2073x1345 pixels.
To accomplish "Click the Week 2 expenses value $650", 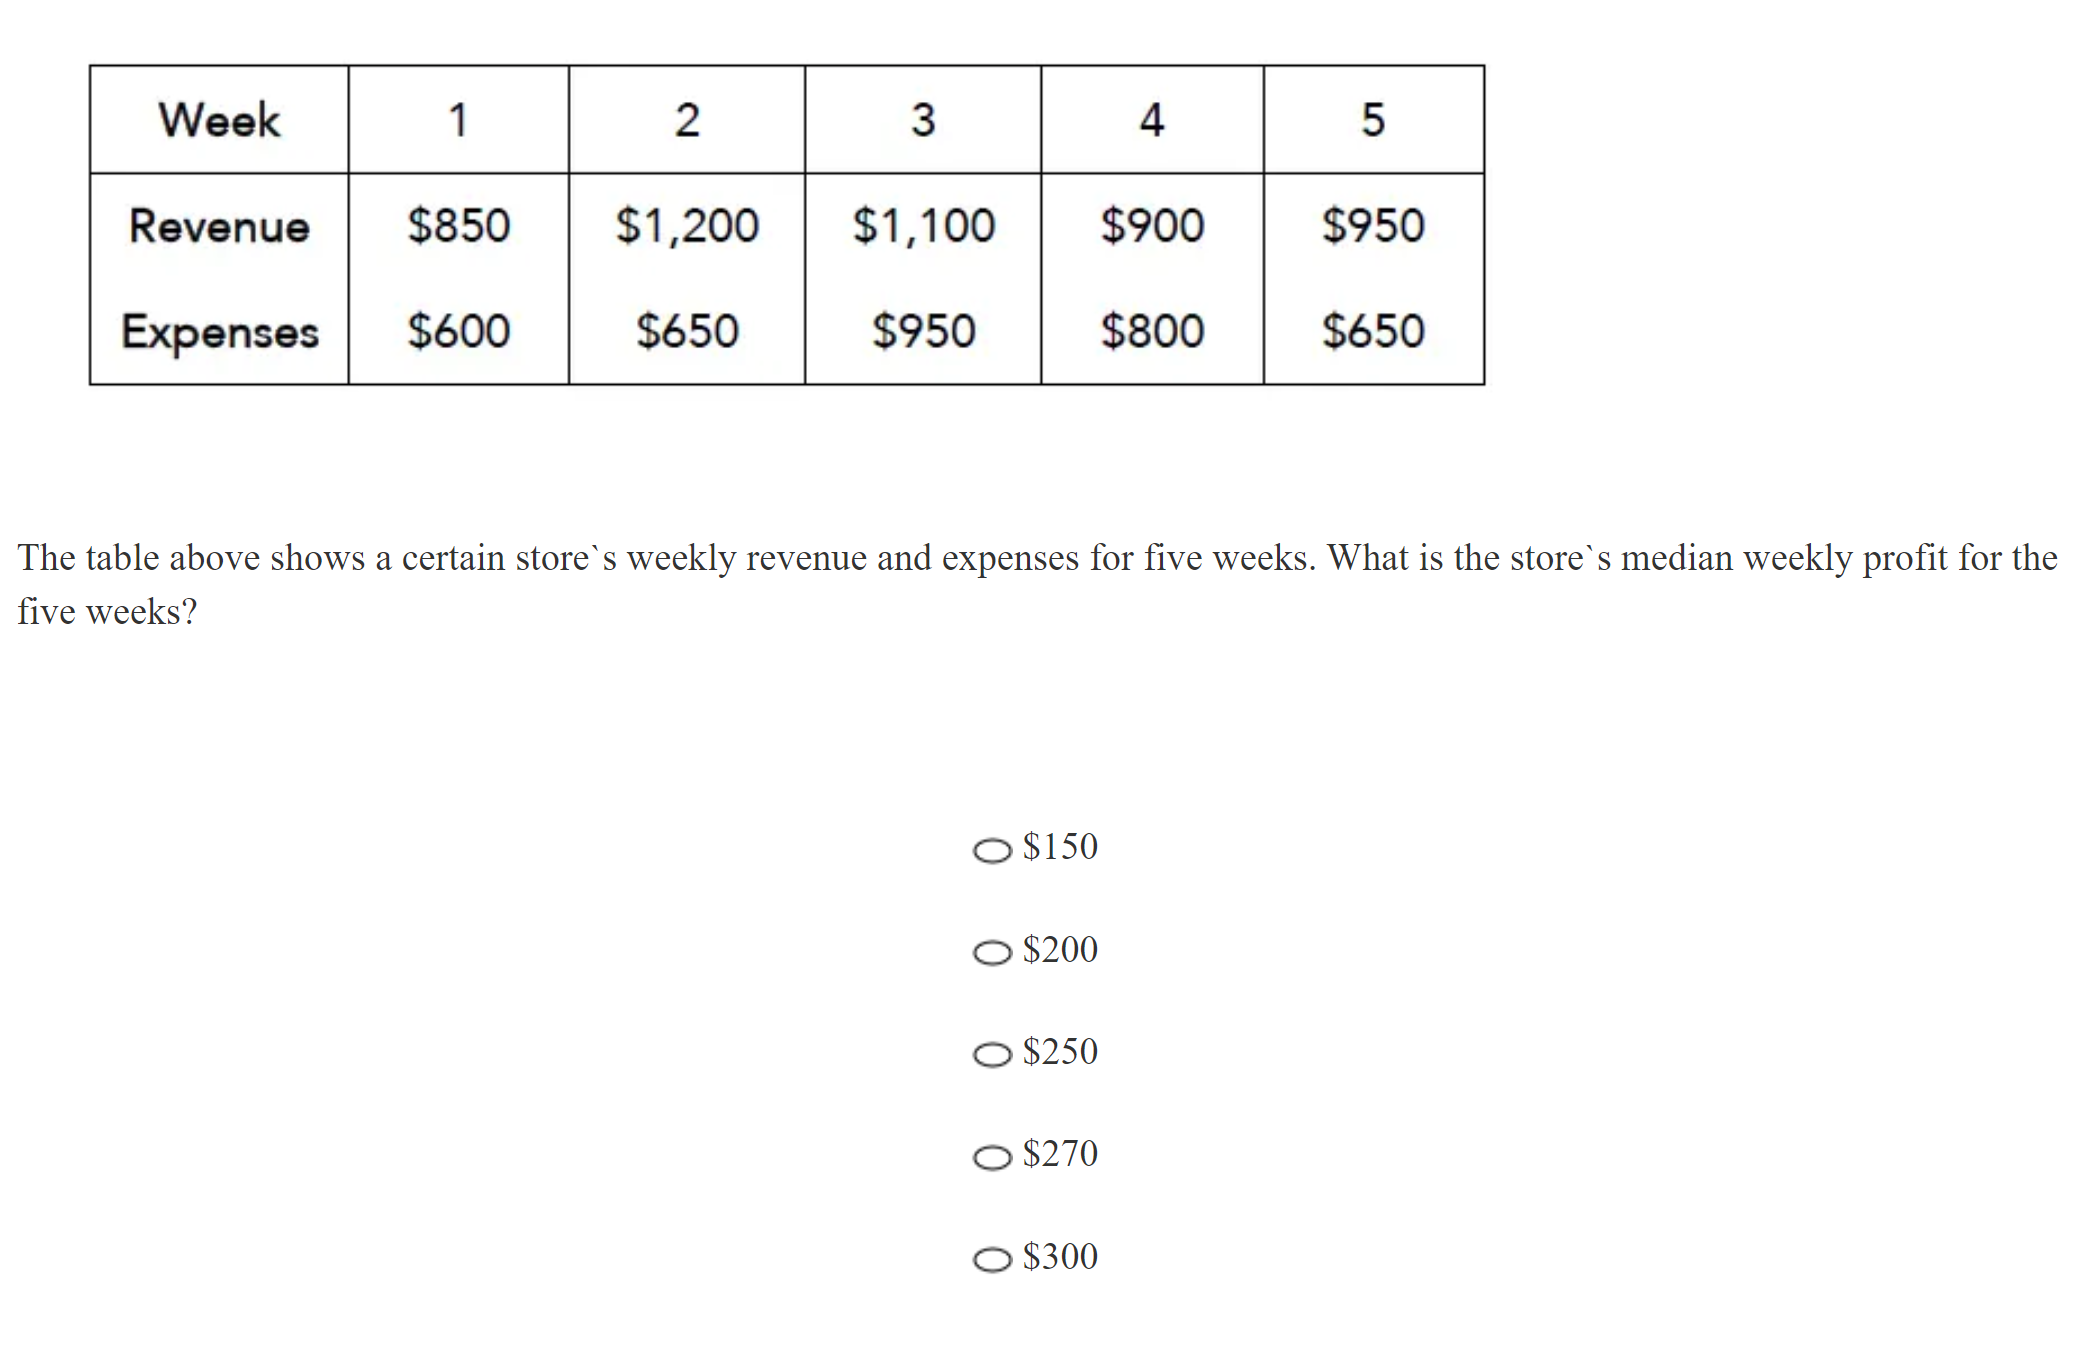I will point(687,332).
